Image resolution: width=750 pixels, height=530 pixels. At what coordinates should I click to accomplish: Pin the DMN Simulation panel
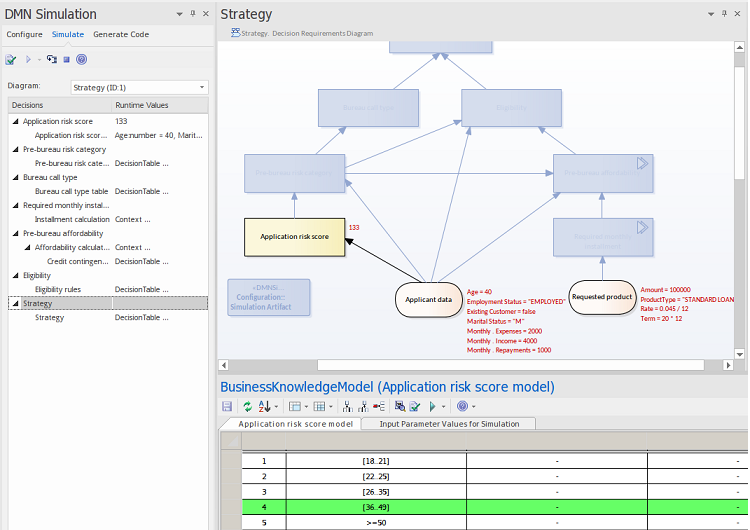(191, 14)
